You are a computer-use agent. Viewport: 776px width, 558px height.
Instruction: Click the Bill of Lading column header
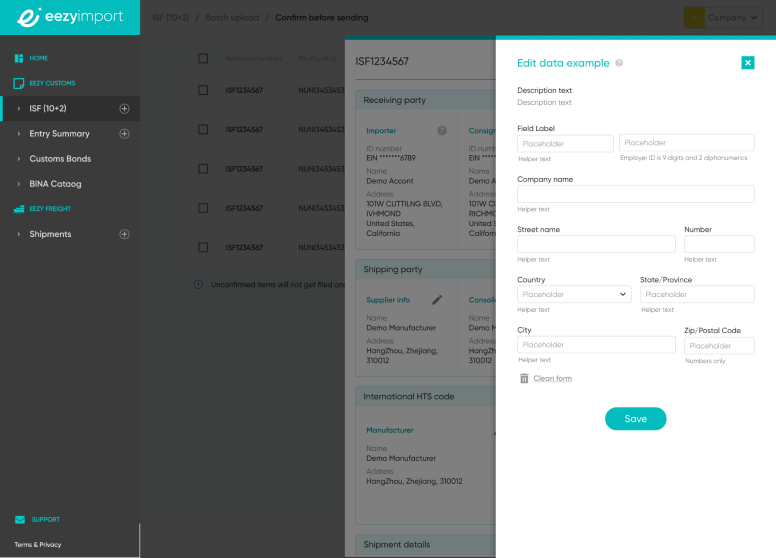point(317,58)
